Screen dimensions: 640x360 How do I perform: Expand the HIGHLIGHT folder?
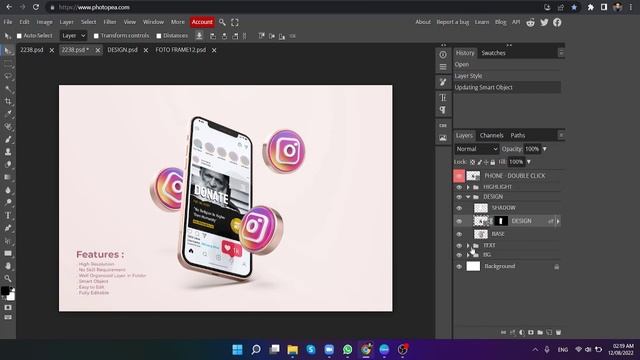468,187
